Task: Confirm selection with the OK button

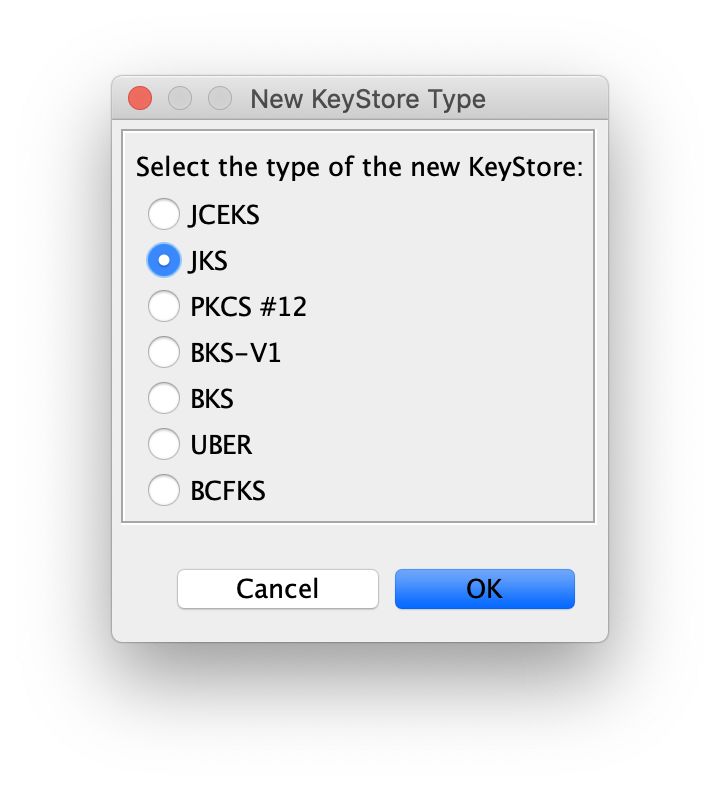Action: point(485,589)
